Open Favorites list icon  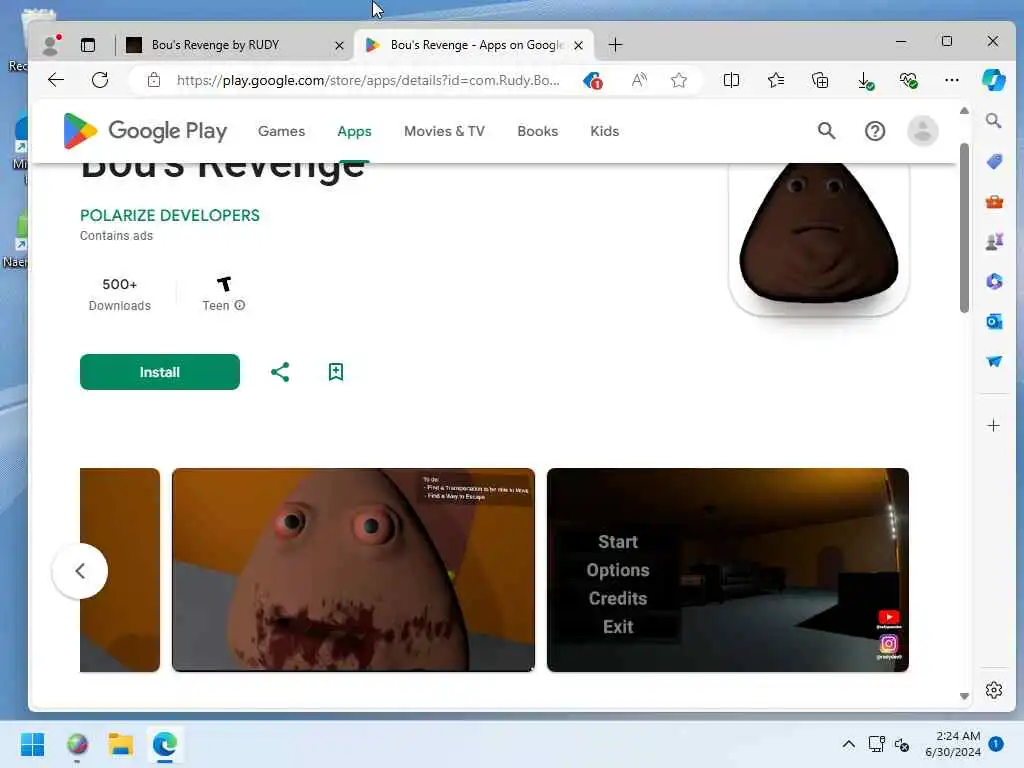[x=776, y=80]
